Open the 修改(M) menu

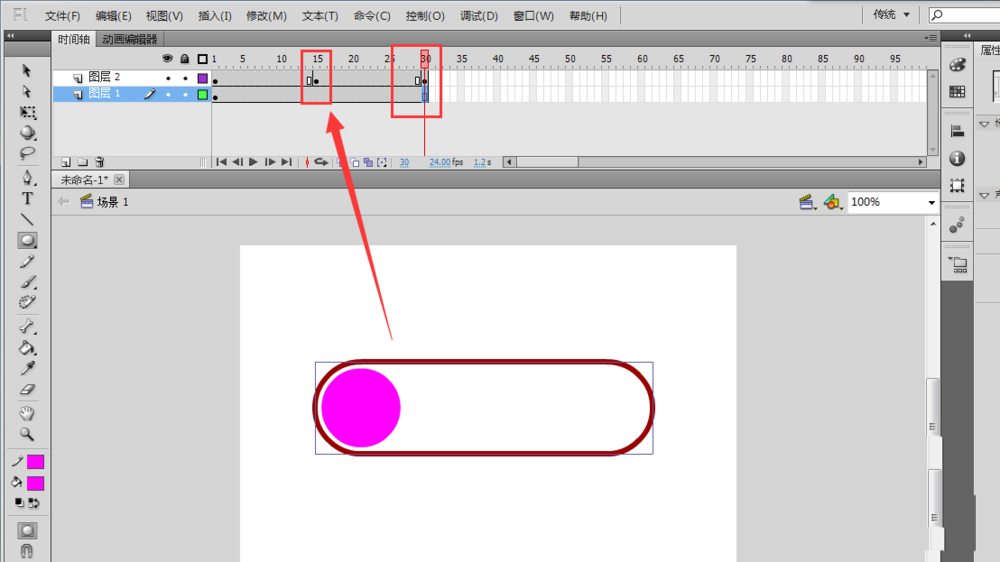(267, 16)
